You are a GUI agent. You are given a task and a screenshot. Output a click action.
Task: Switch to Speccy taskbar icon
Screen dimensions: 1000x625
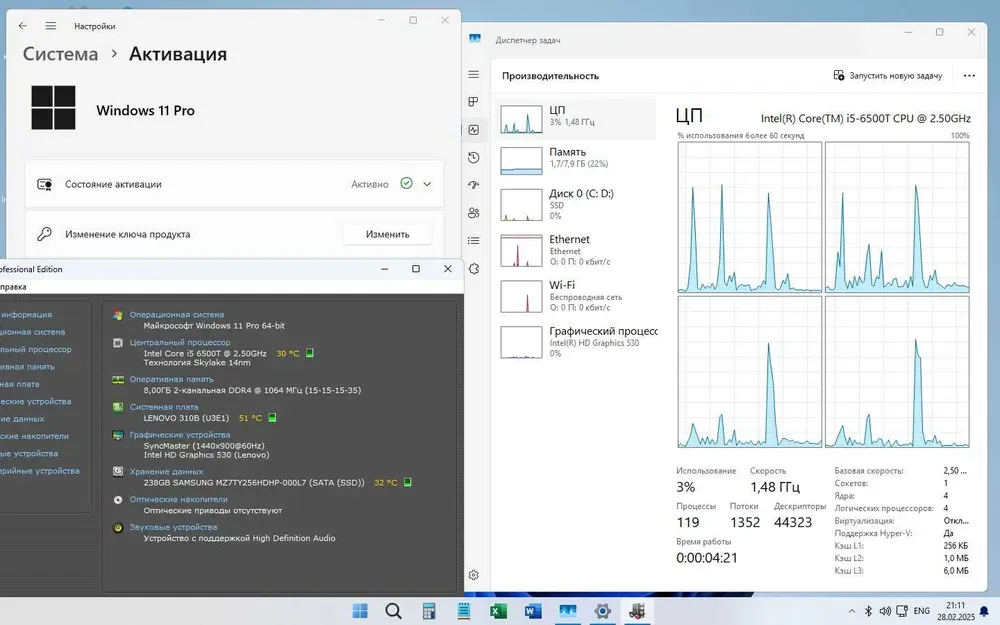[636, 611]
